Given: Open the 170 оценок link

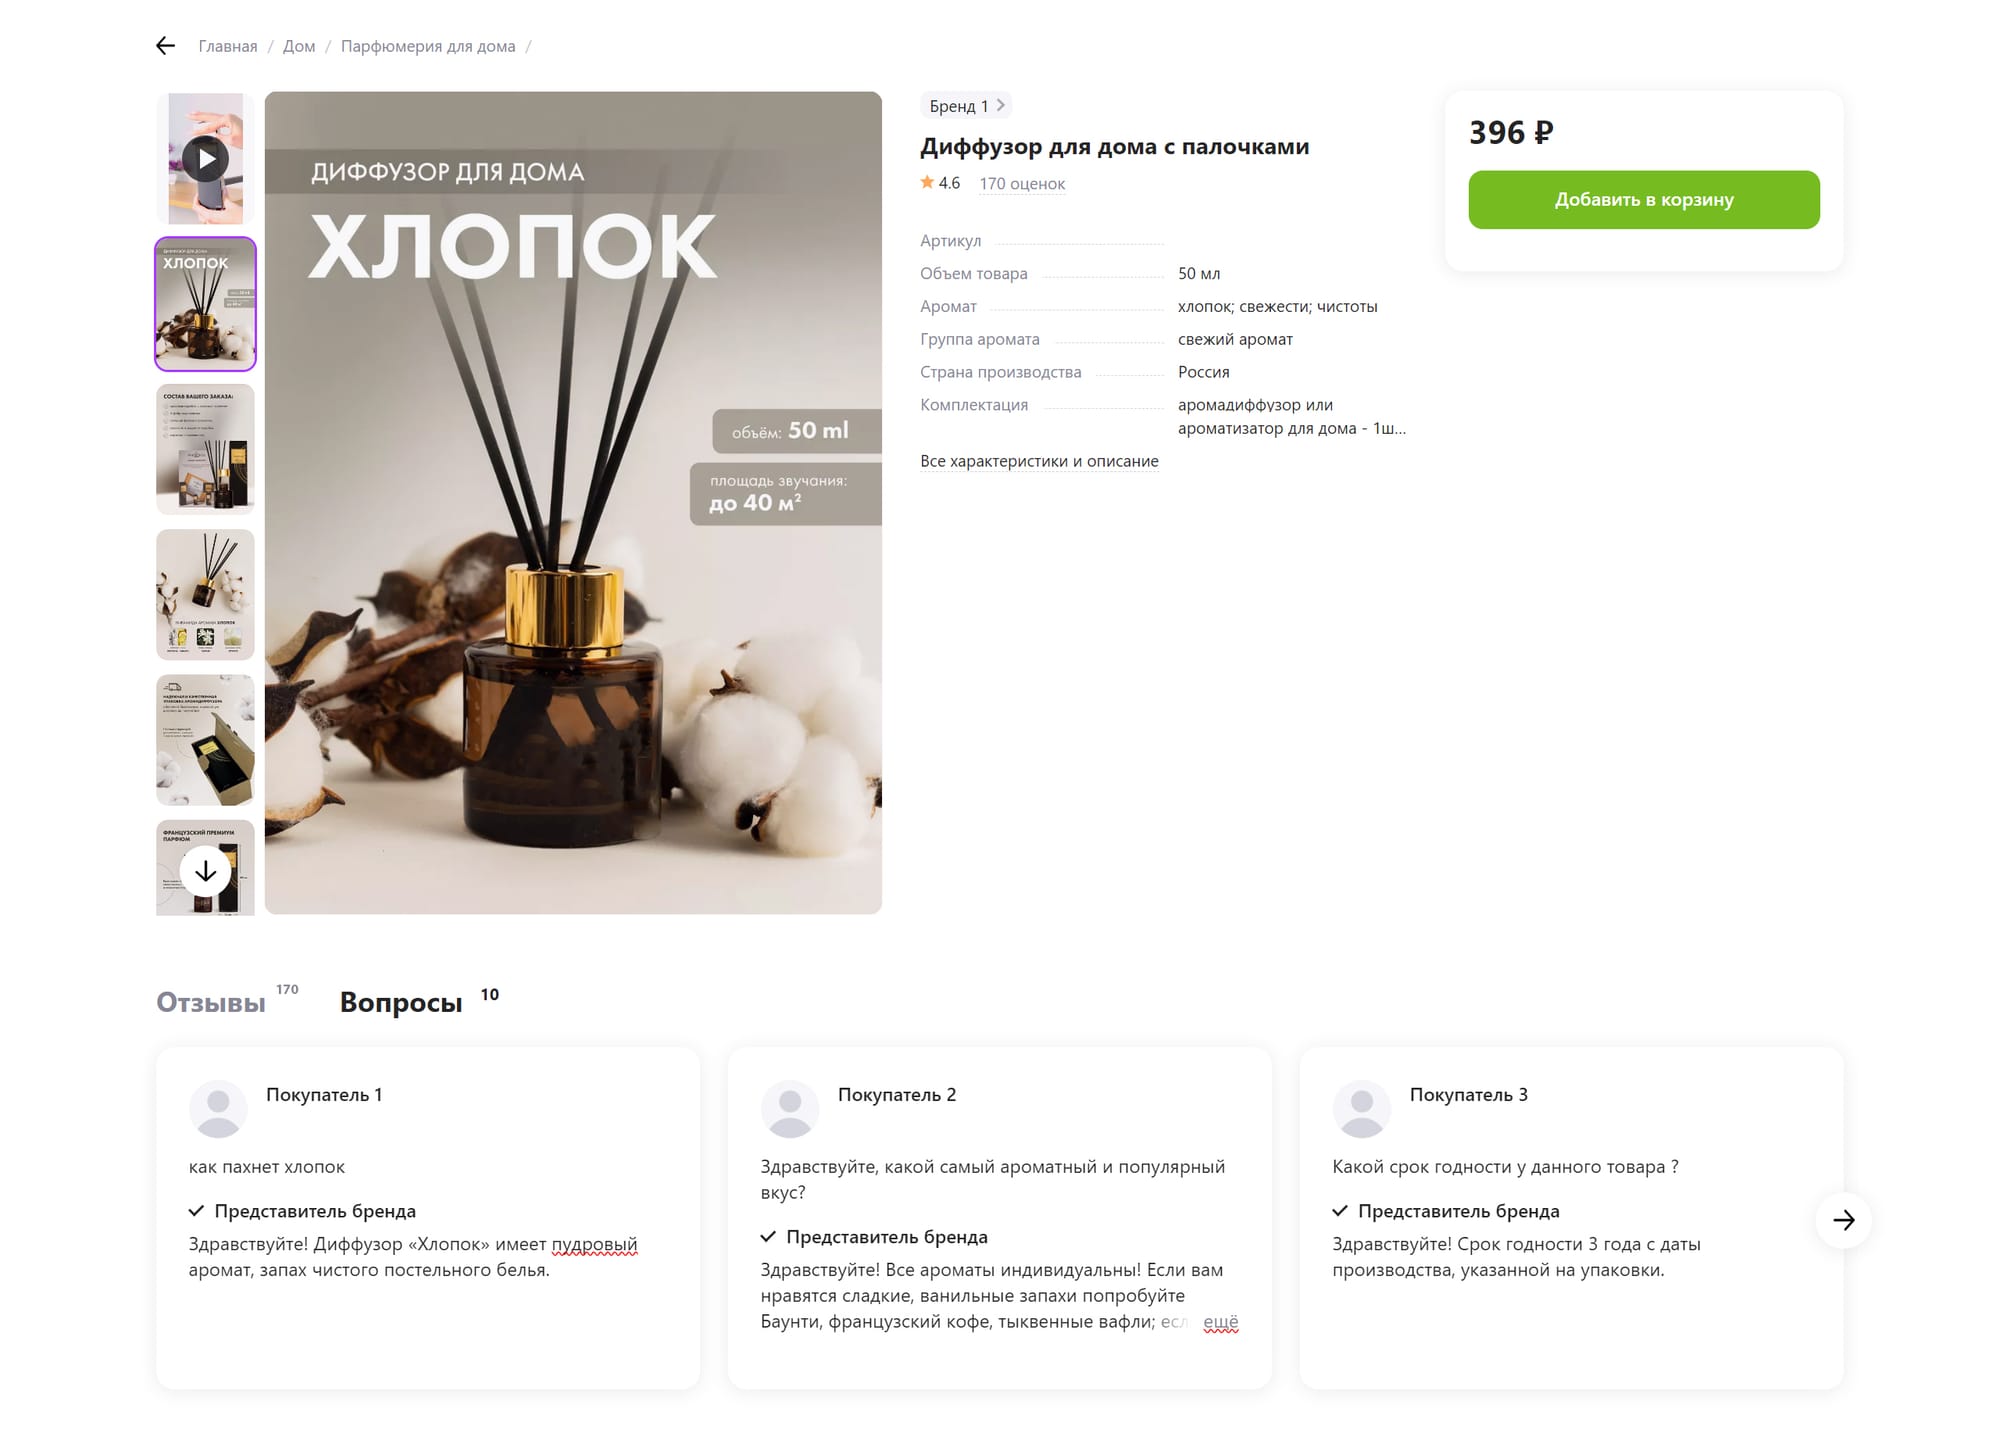Looking at the screenshot, I should 1022,184.
